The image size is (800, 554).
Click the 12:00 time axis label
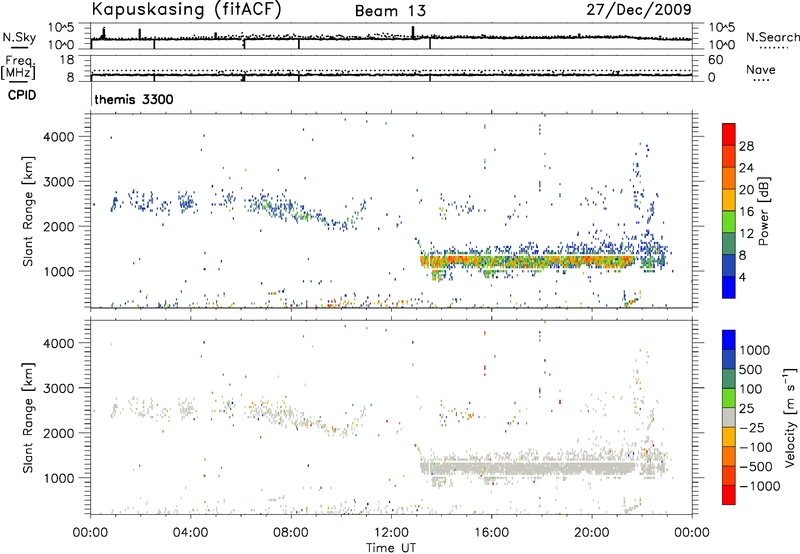(391, 533)
